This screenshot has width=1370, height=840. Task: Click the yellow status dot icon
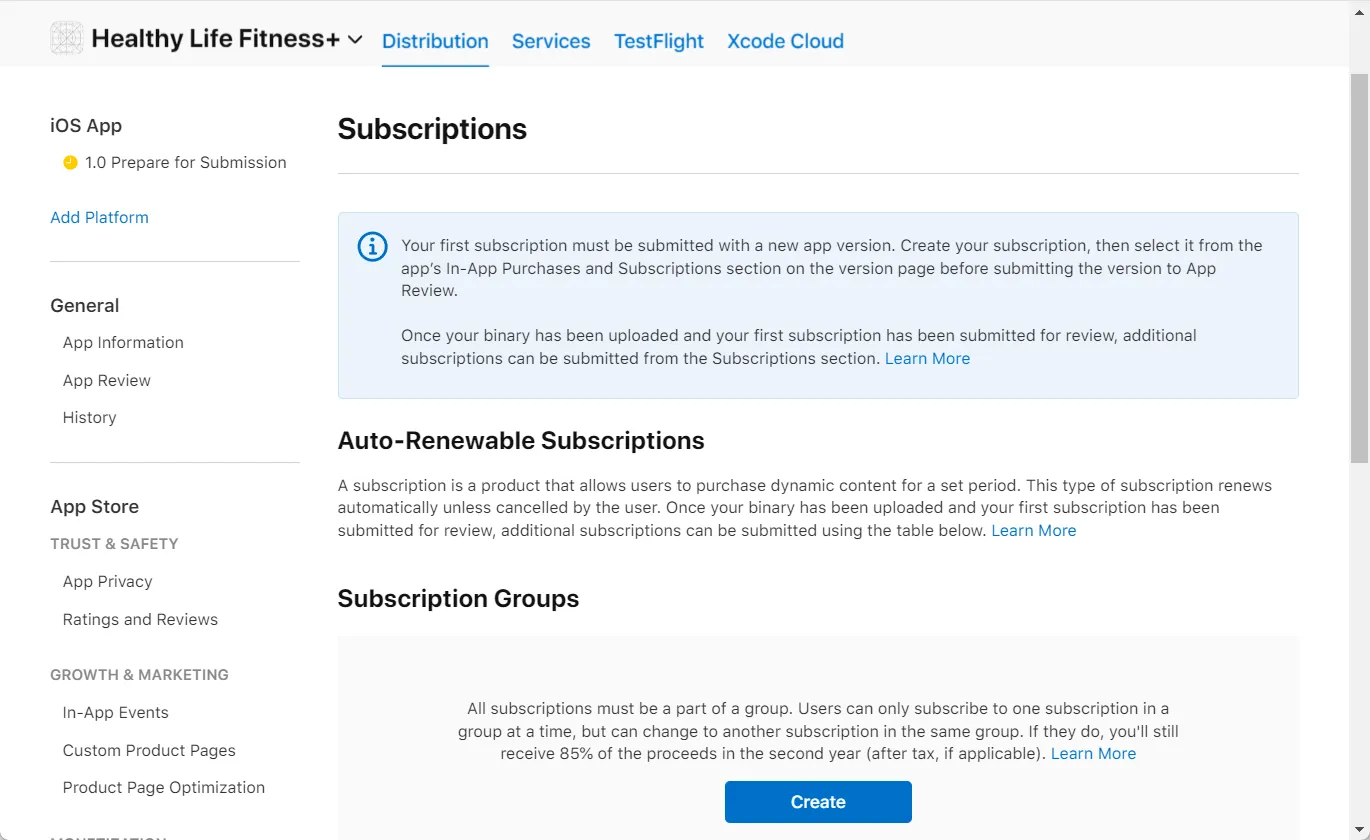pyautogui.click(x=70, y=162)
